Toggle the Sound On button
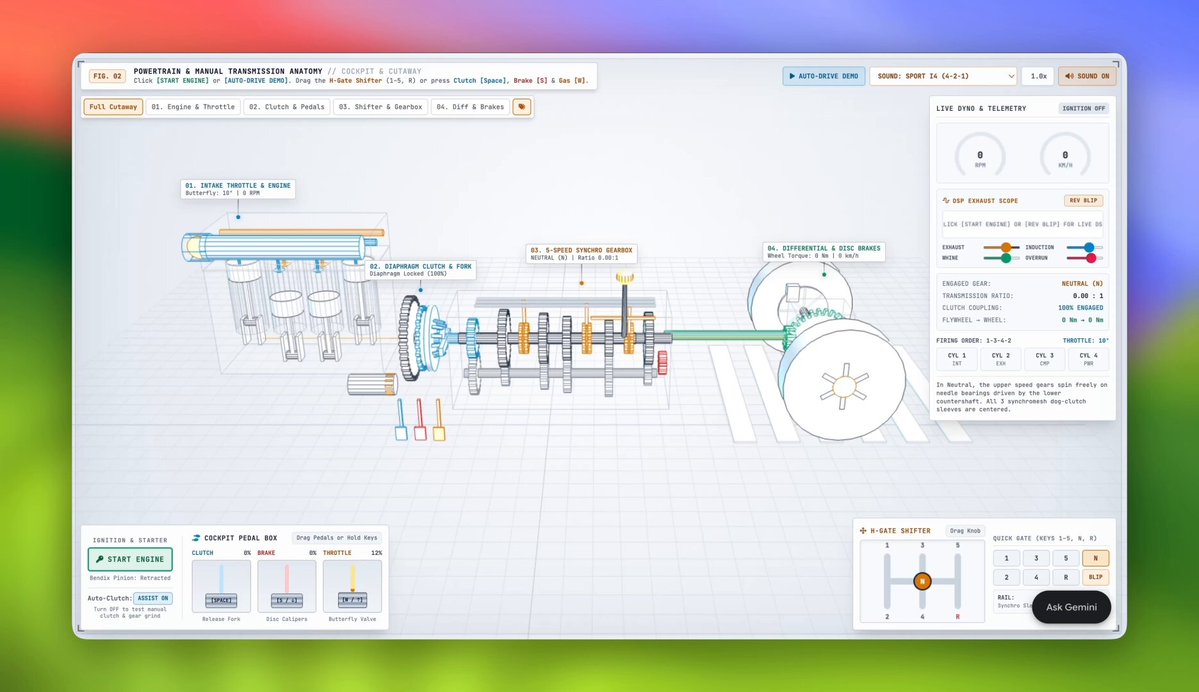The image size is (1199, 692). [1087, 76]
